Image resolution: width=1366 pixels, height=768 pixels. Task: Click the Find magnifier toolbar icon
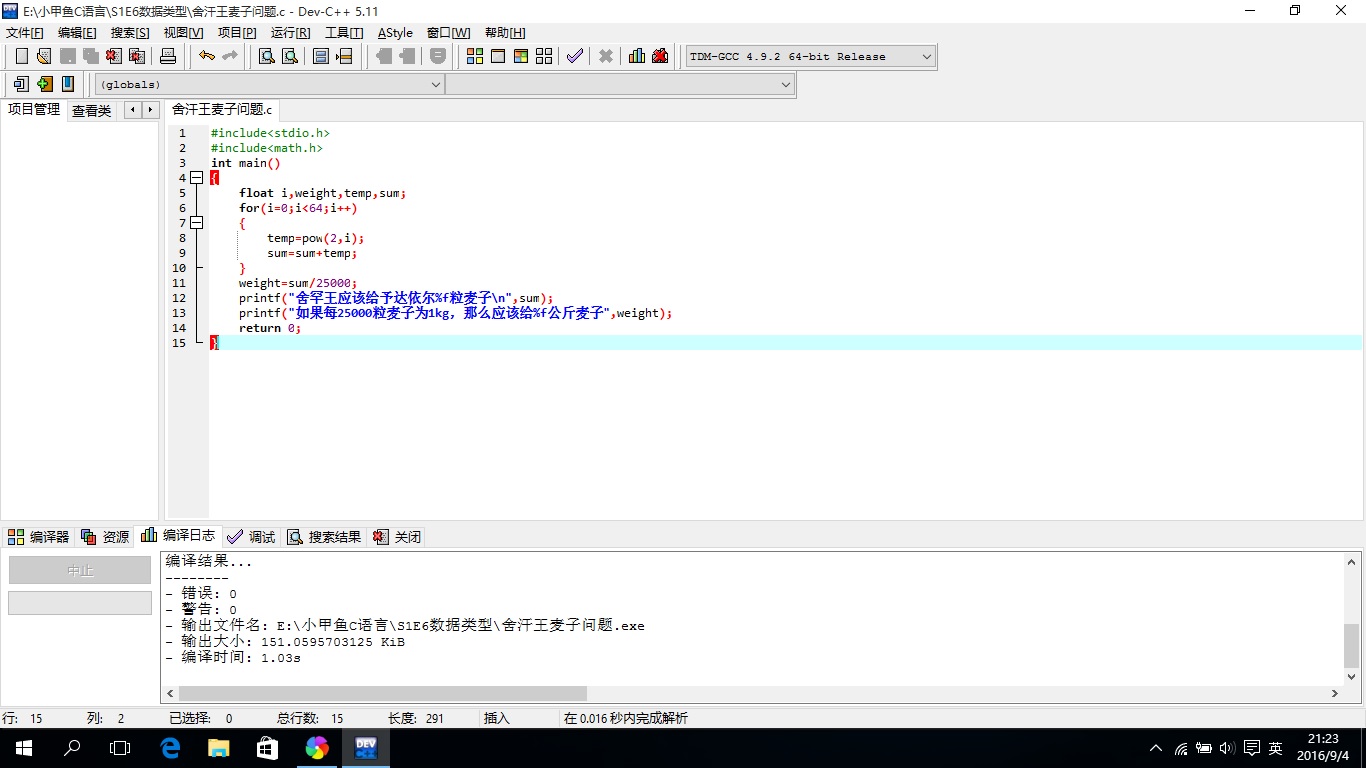(267, 56)
